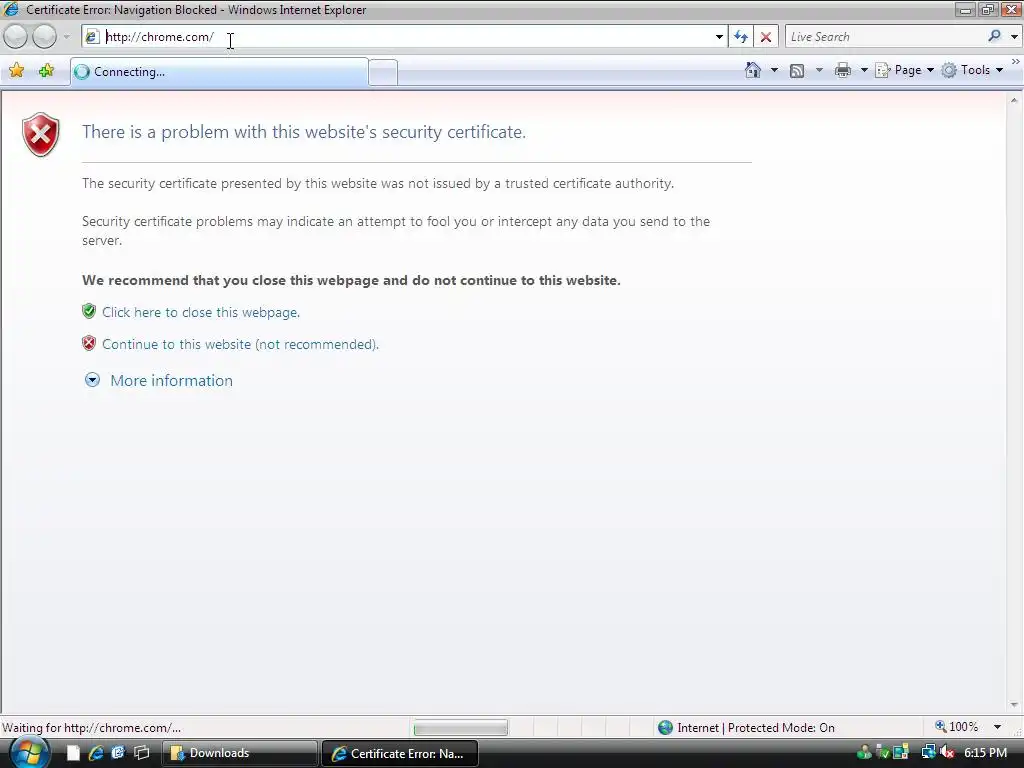Stop loading with the red X button
This screenshot has width=1024, height=768.
click(x=766, y=37)
